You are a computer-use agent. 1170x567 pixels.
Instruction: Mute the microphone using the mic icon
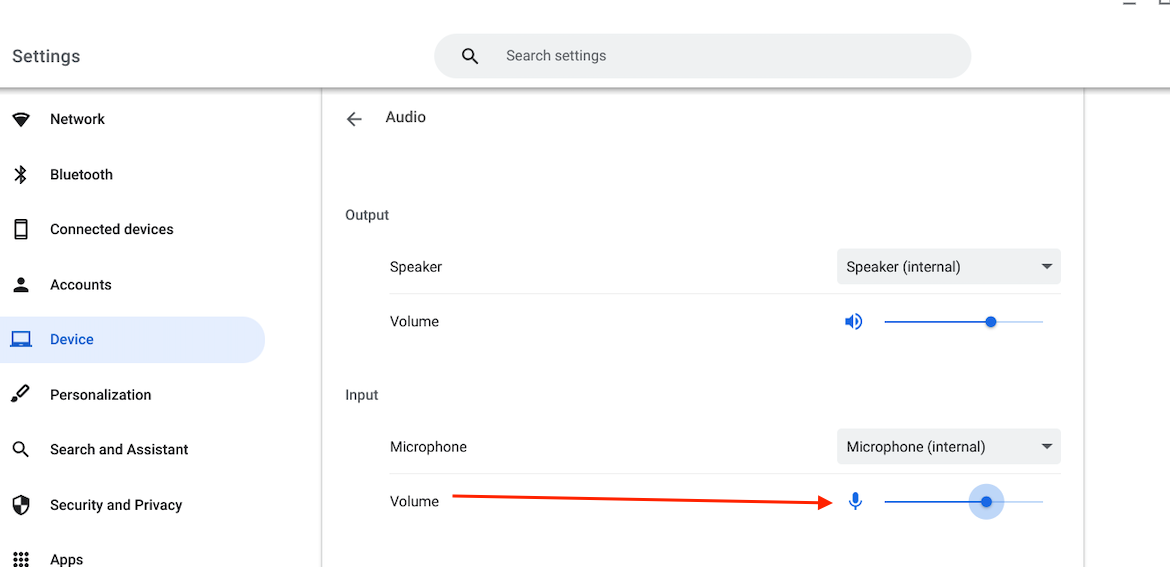click(855, 501)
